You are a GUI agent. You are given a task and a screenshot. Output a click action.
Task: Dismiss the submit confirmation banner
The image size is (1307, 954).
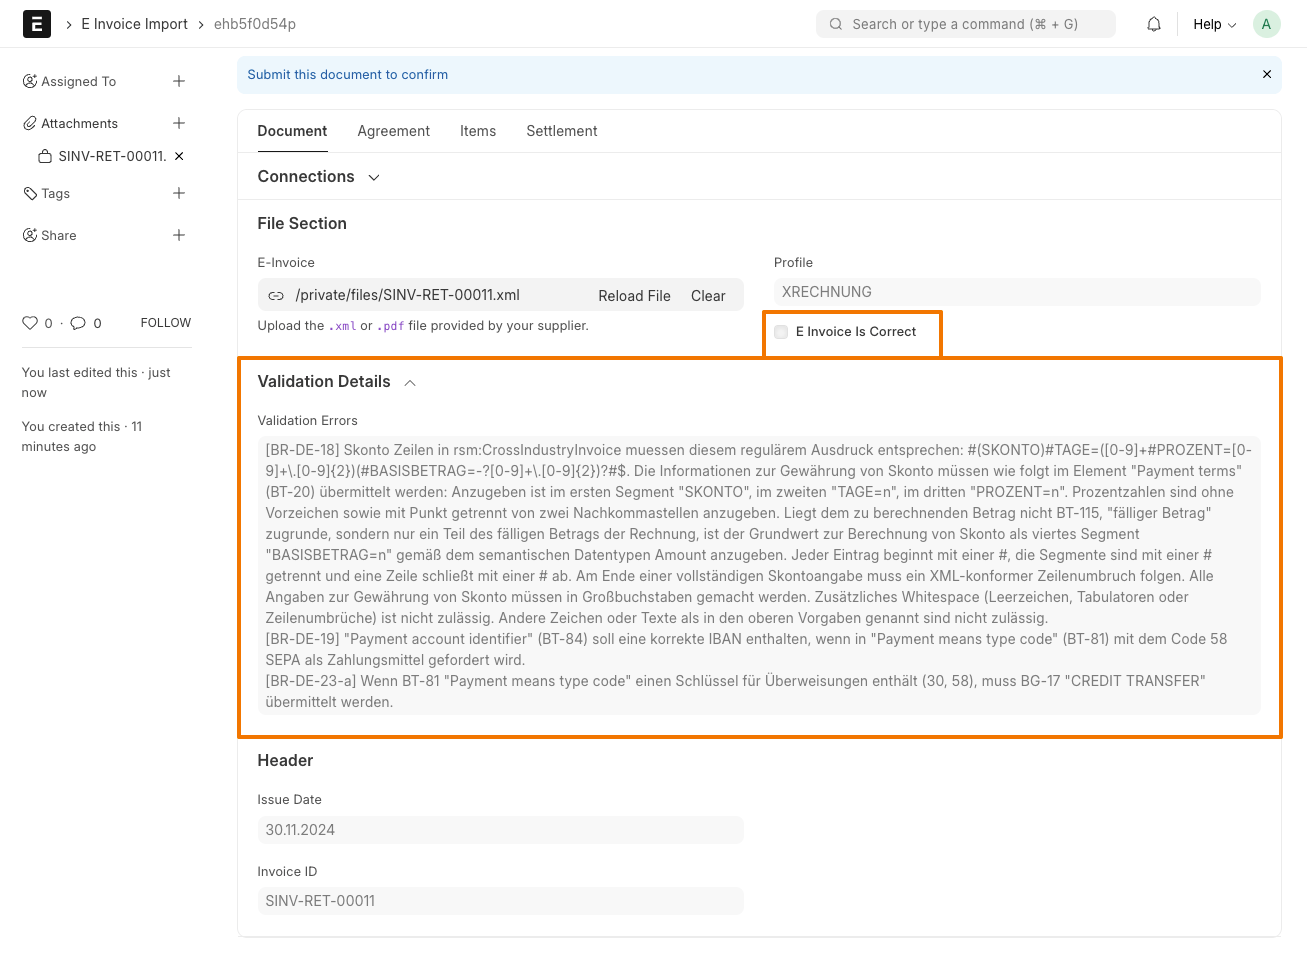(1267, 74)
